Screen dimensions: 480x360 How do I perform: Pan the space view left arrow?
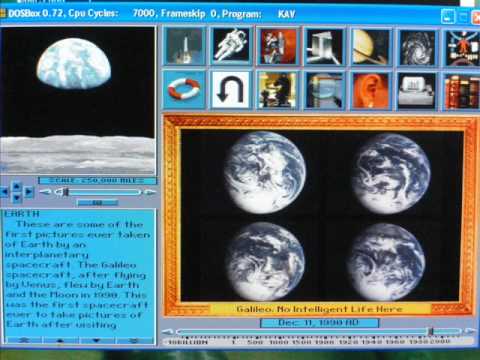[x=5, y=192]
